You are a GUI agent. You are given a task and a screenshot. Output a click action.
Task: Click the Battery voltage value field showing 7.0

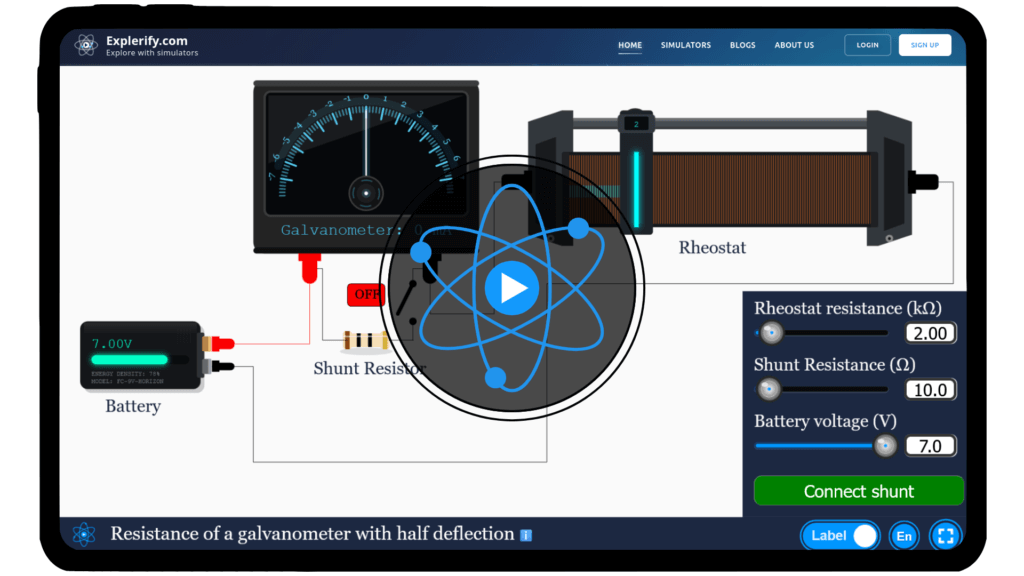pyautogui.click(x=930, y=445)
